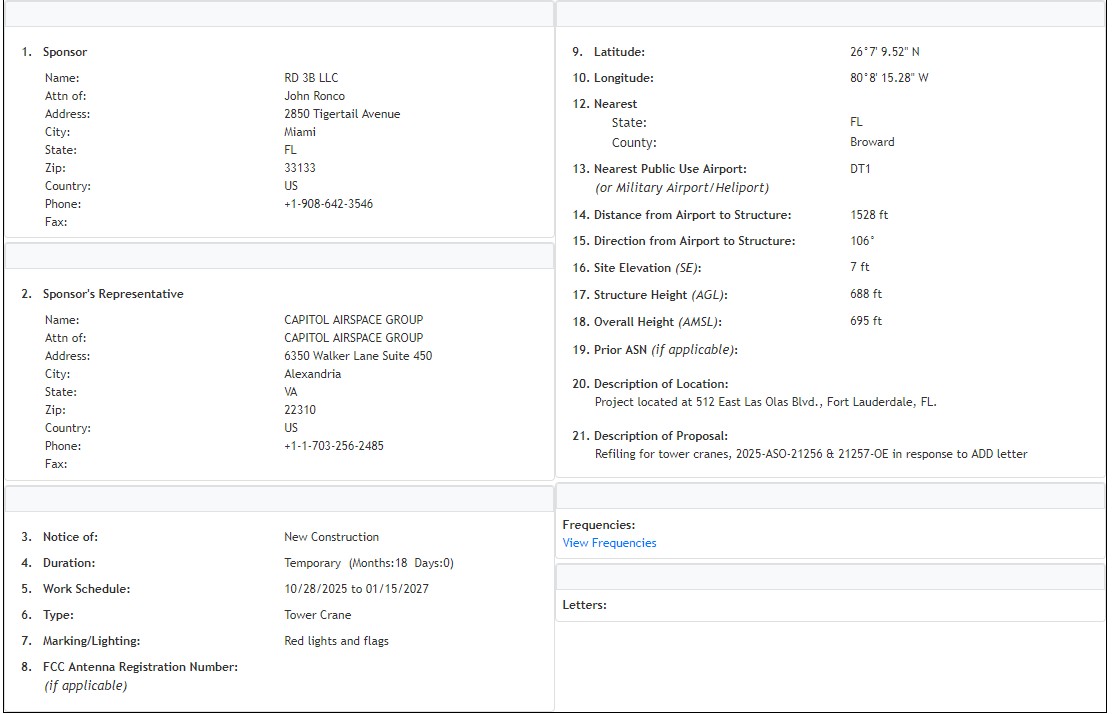Click the Overall Height value 695 ft
The width and height of the screenshot is (1112, 714).
click(x=865, y=322)
